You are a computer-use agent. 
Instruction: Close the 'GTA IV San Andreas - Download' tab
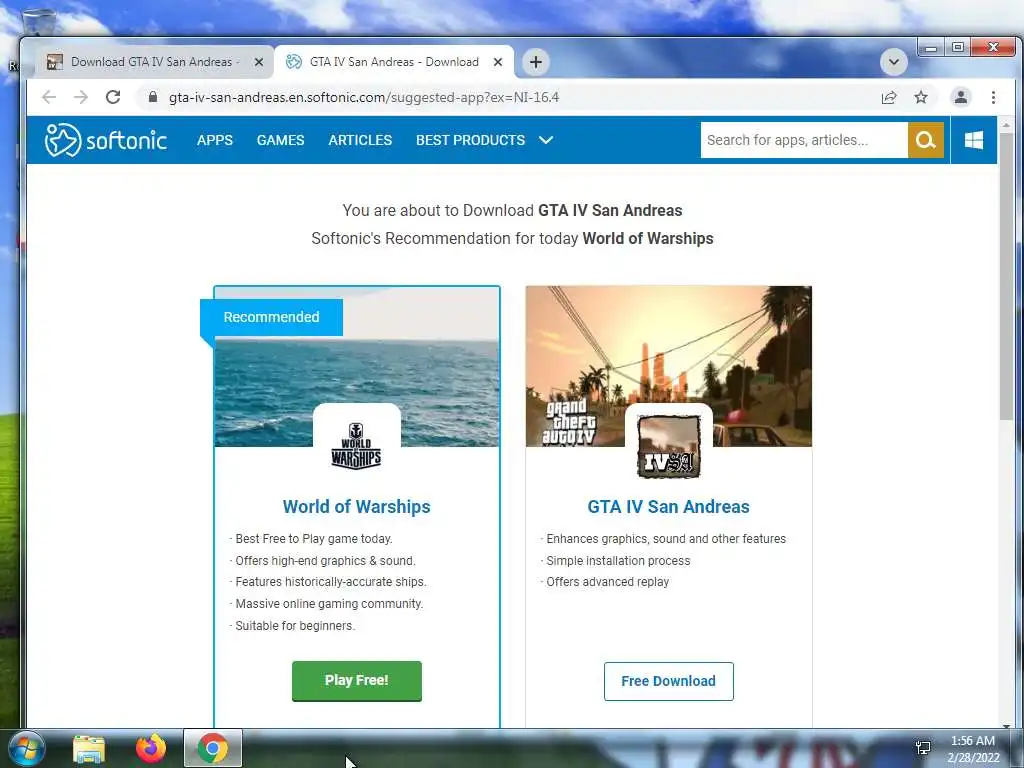(498, 62)
